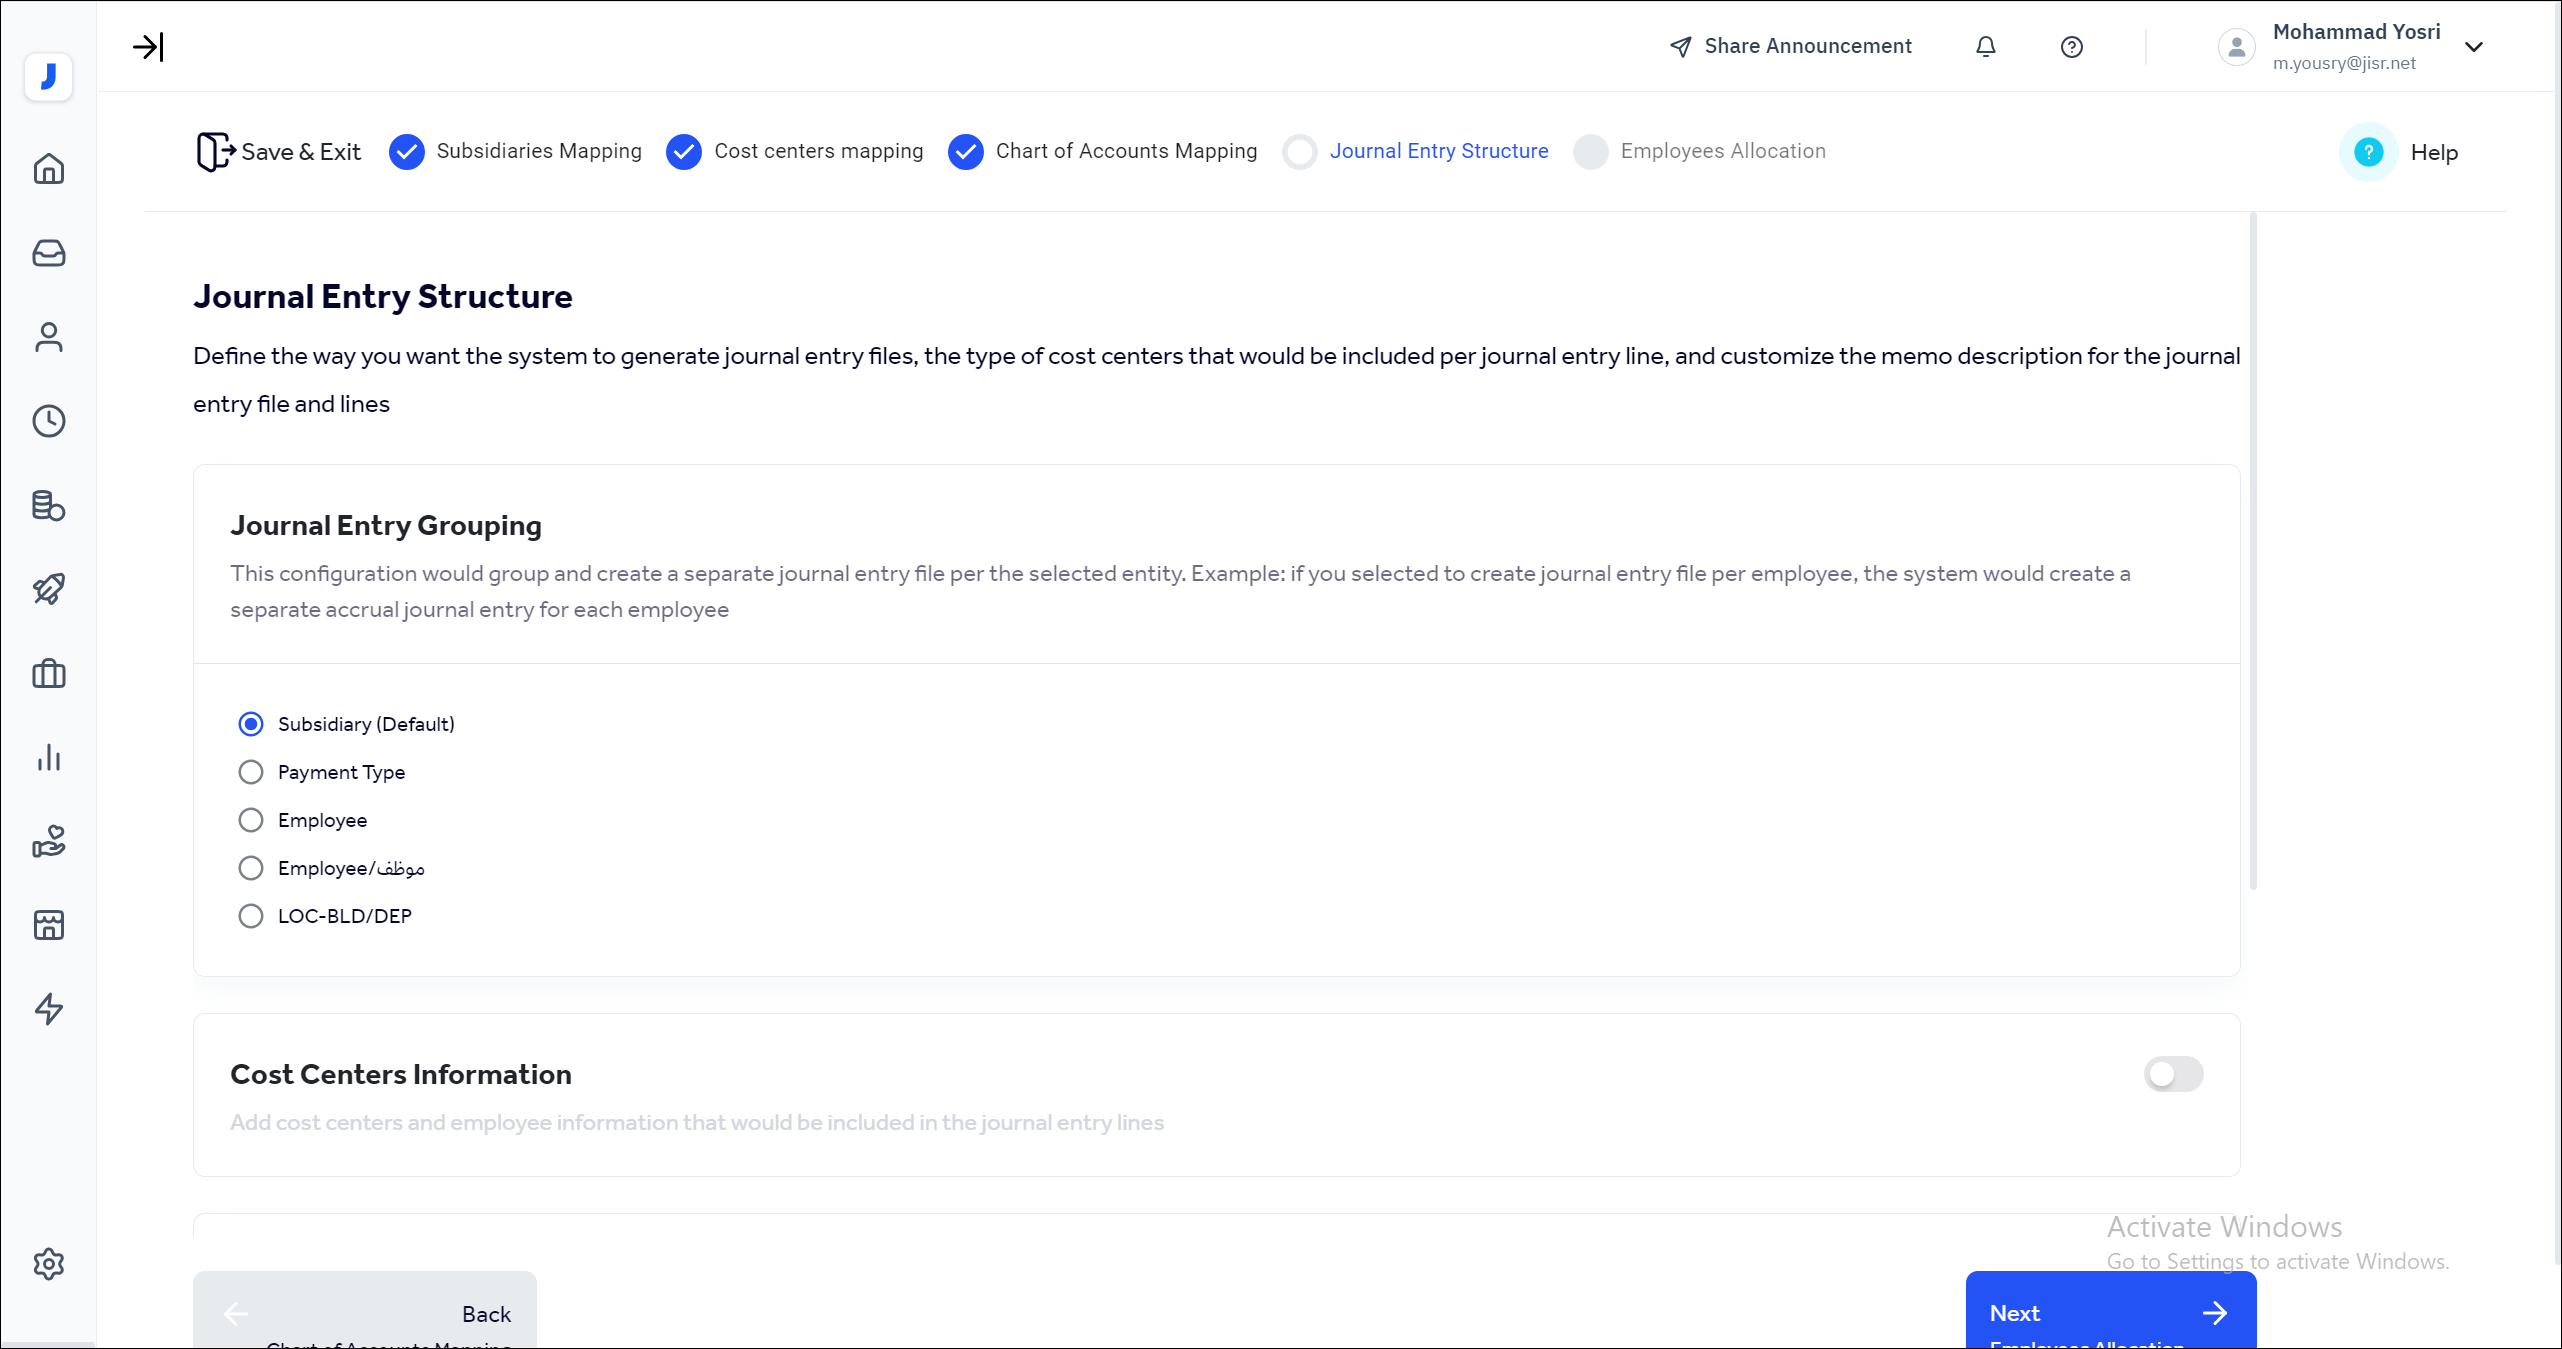Switch to the Subsidiaries Mapping step
The image size is (2562, 1349).
pos(540,151)
